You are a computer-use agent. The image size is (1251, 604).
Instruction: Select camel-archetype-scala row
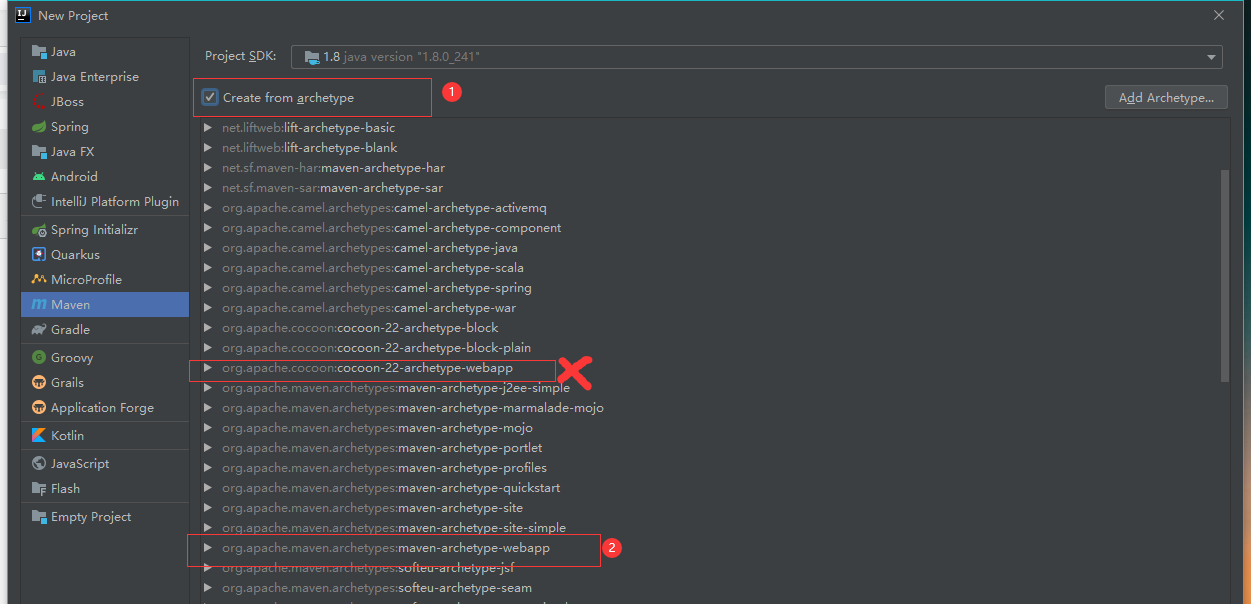point(708,268)
